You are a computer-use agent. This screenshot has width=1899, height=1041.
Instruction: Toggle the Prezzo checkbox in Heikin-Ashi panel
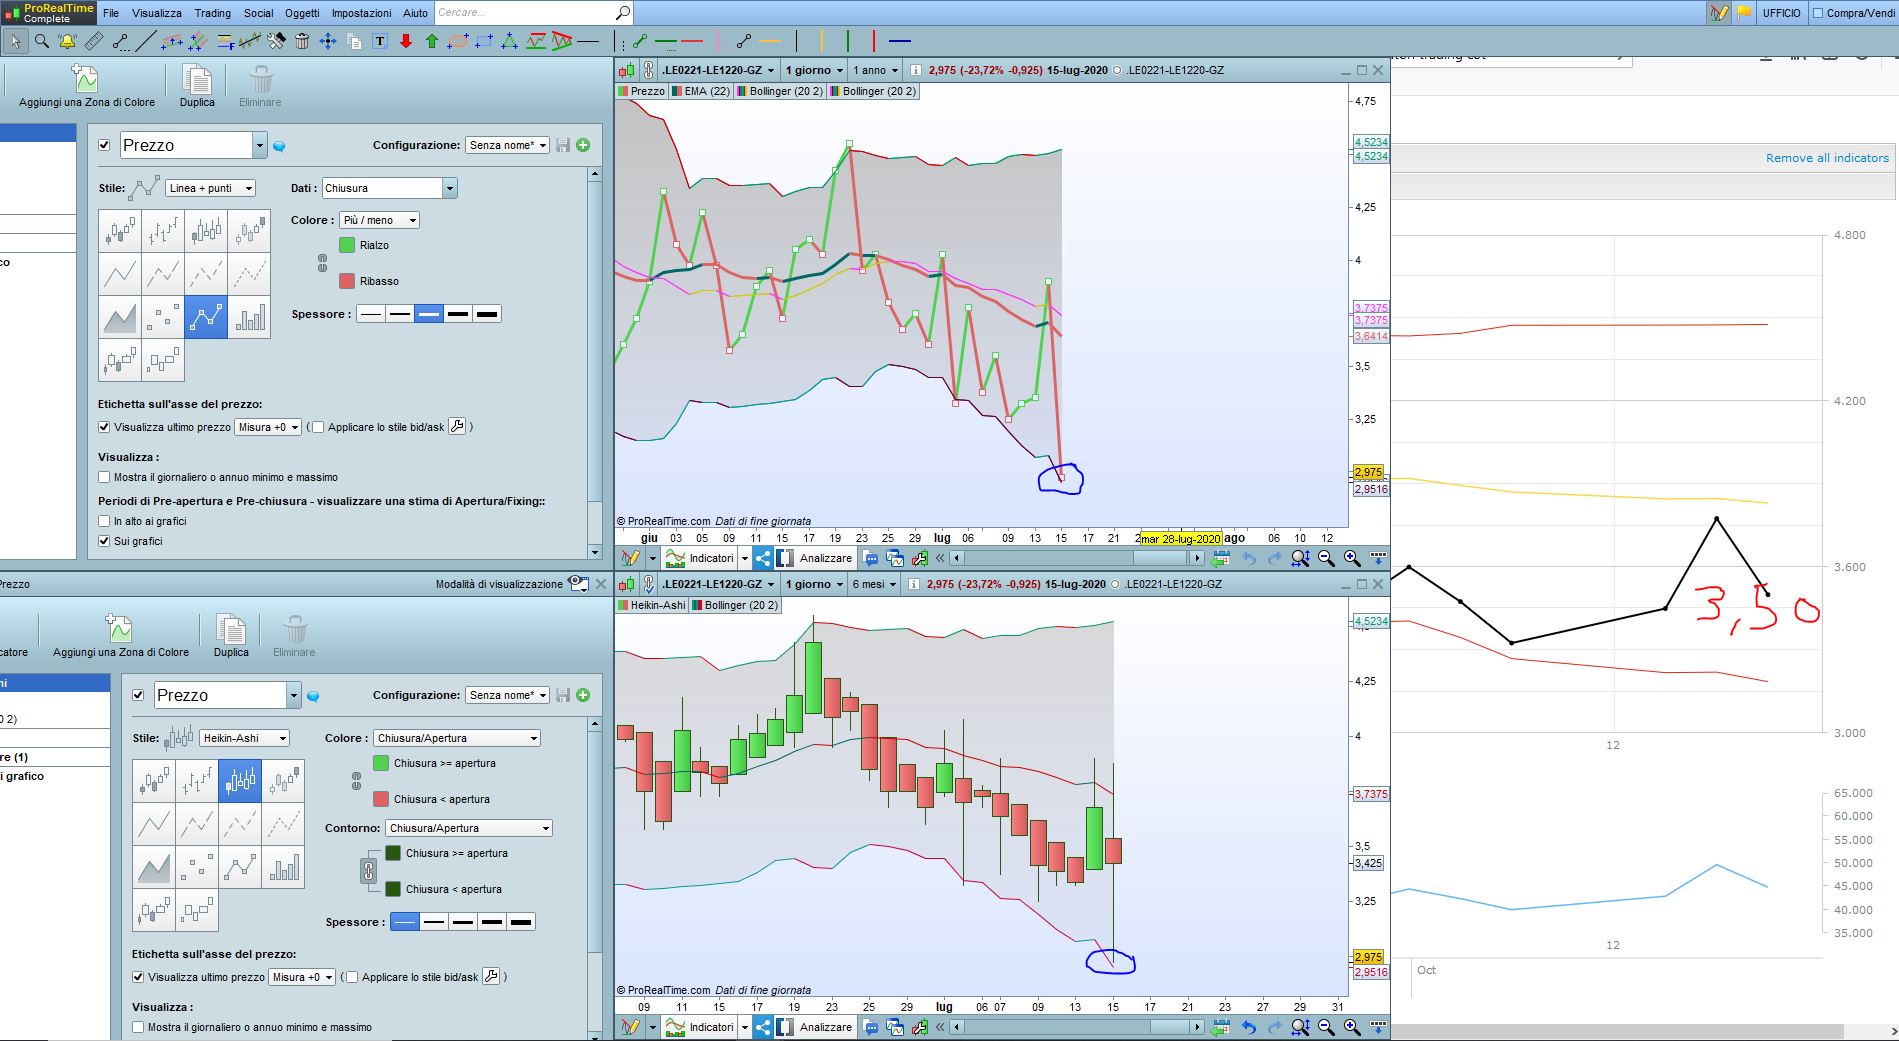[x=138, y=695]
